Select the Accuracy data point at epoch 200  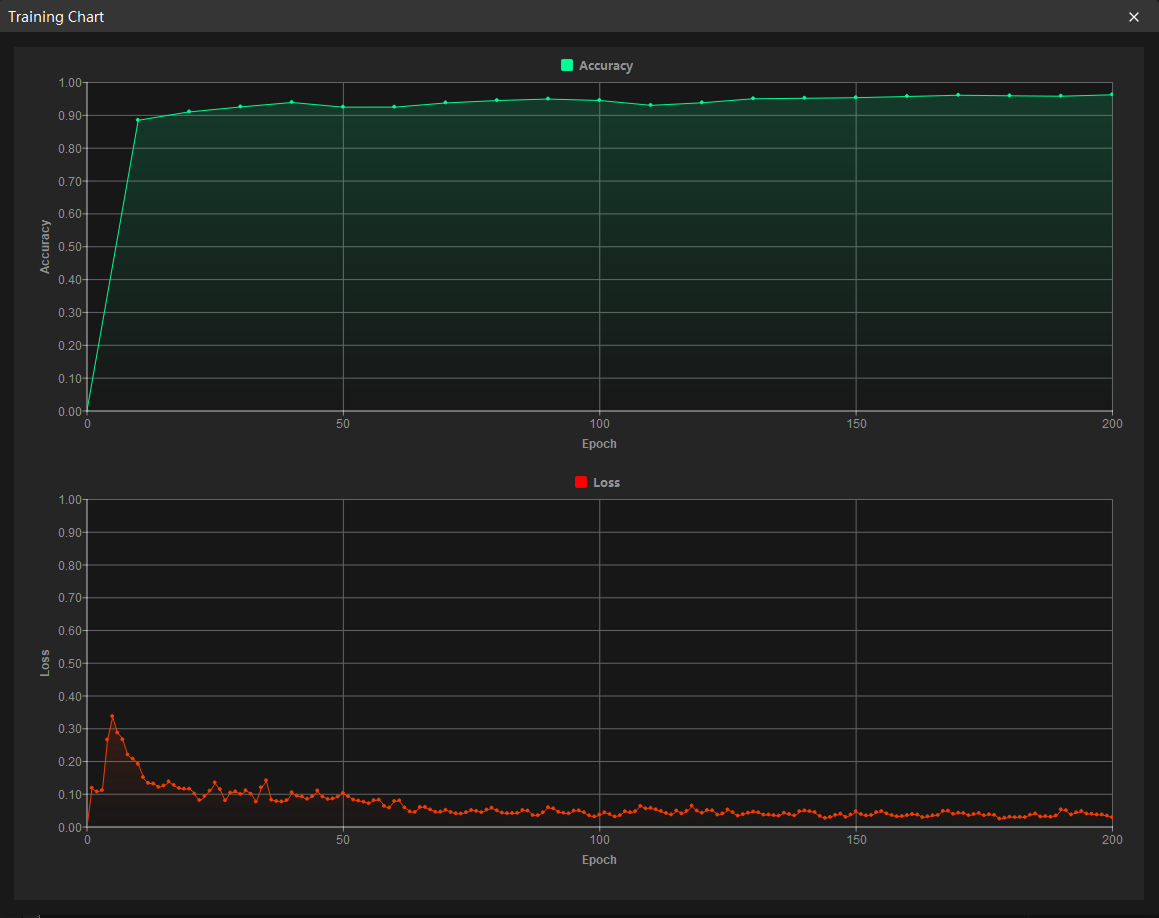pos(1112,95)
